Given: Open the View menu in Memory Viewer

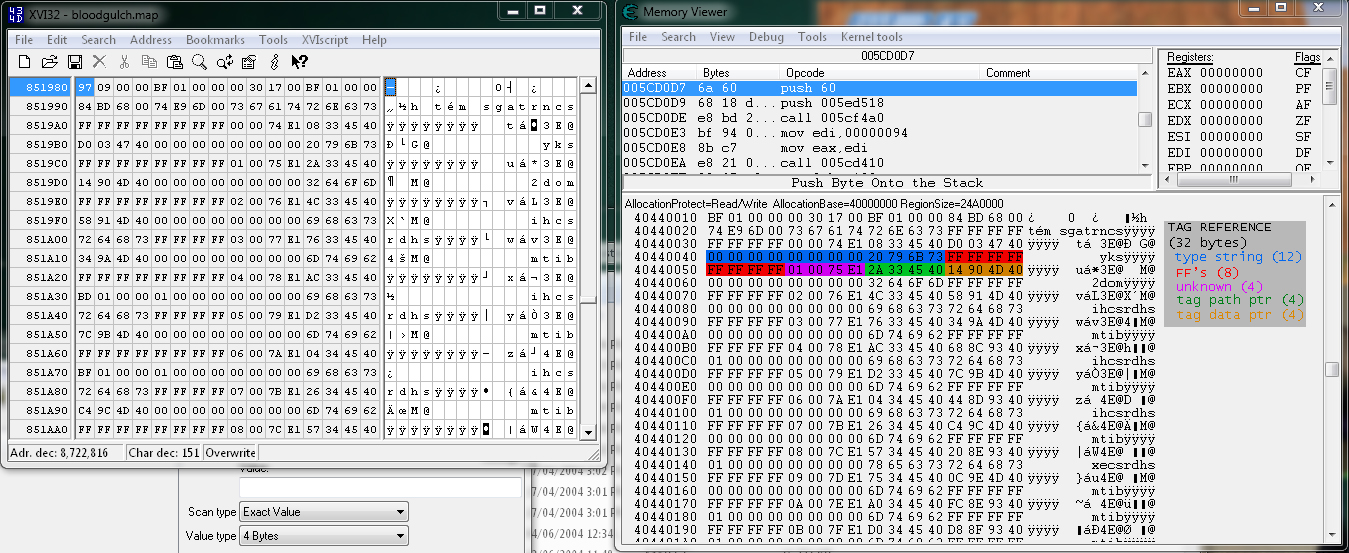Looking at the screenshot, I should point(722,37).
